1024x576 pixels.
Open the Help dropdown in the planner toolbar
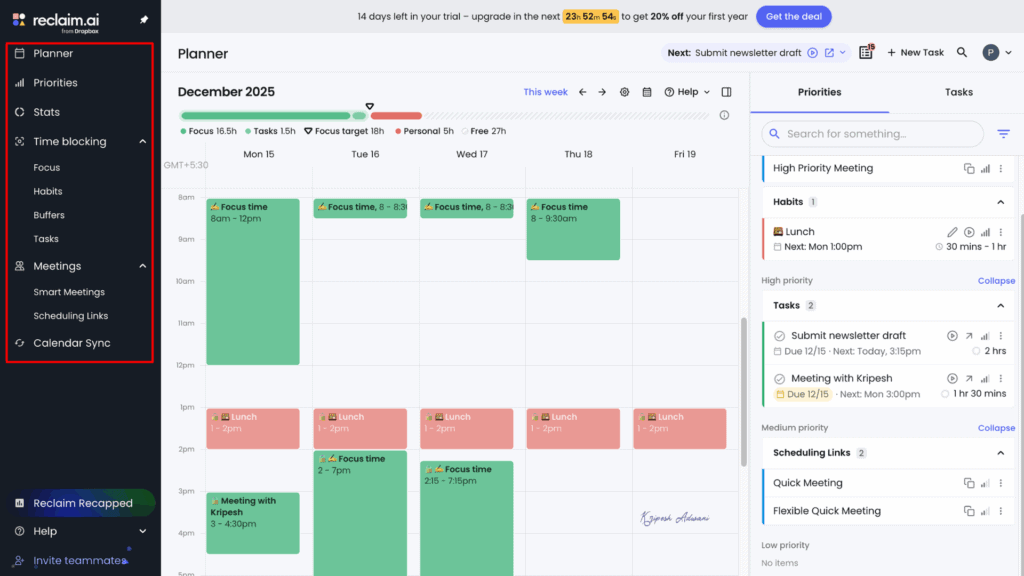(x=686, y=91)
